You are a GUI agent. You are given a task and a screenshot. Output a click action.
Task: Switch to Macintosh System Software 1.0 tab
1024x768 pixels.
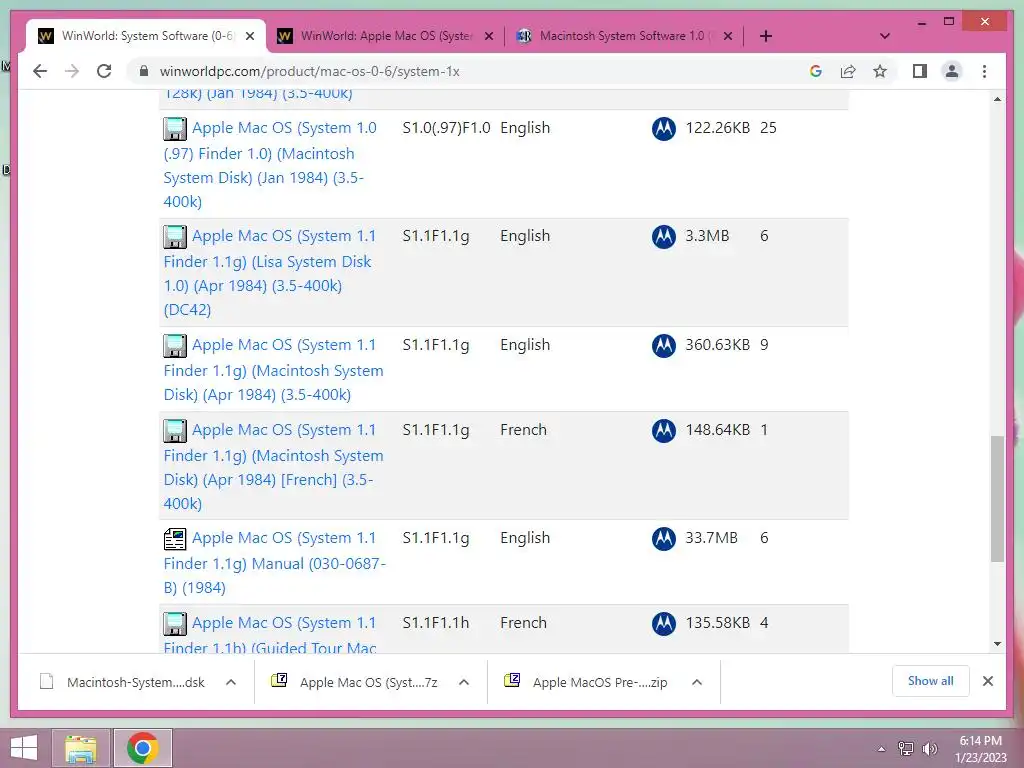624,36
